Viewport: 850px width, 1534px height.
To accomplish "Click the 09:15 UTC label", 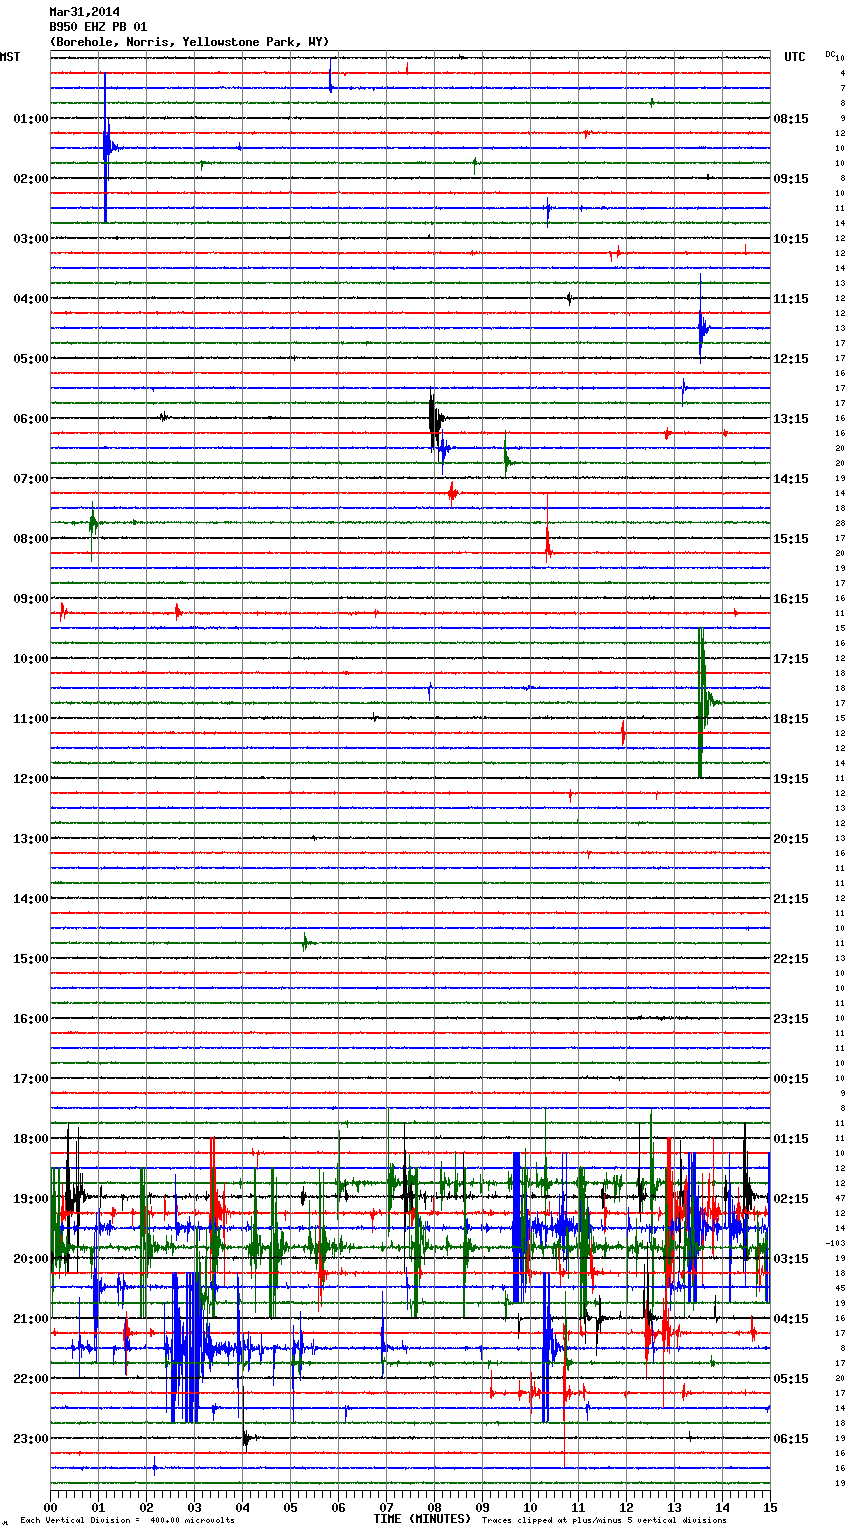I will pyautogui.click(x=791, y=179).
